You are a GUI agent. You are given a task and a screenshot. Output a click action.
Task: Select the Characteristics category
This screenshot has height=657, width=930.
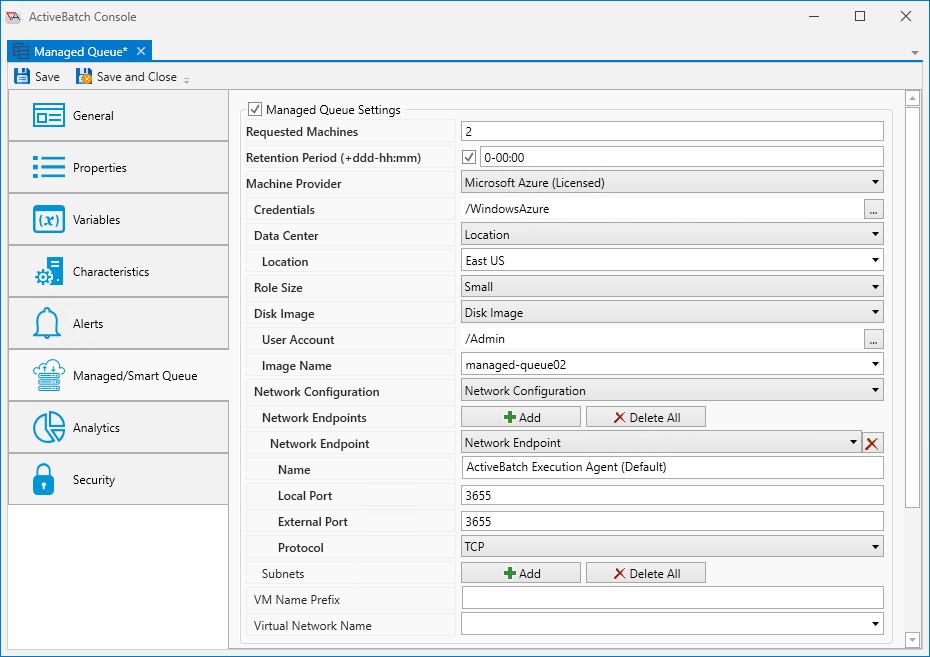click(x=119, y=272)
